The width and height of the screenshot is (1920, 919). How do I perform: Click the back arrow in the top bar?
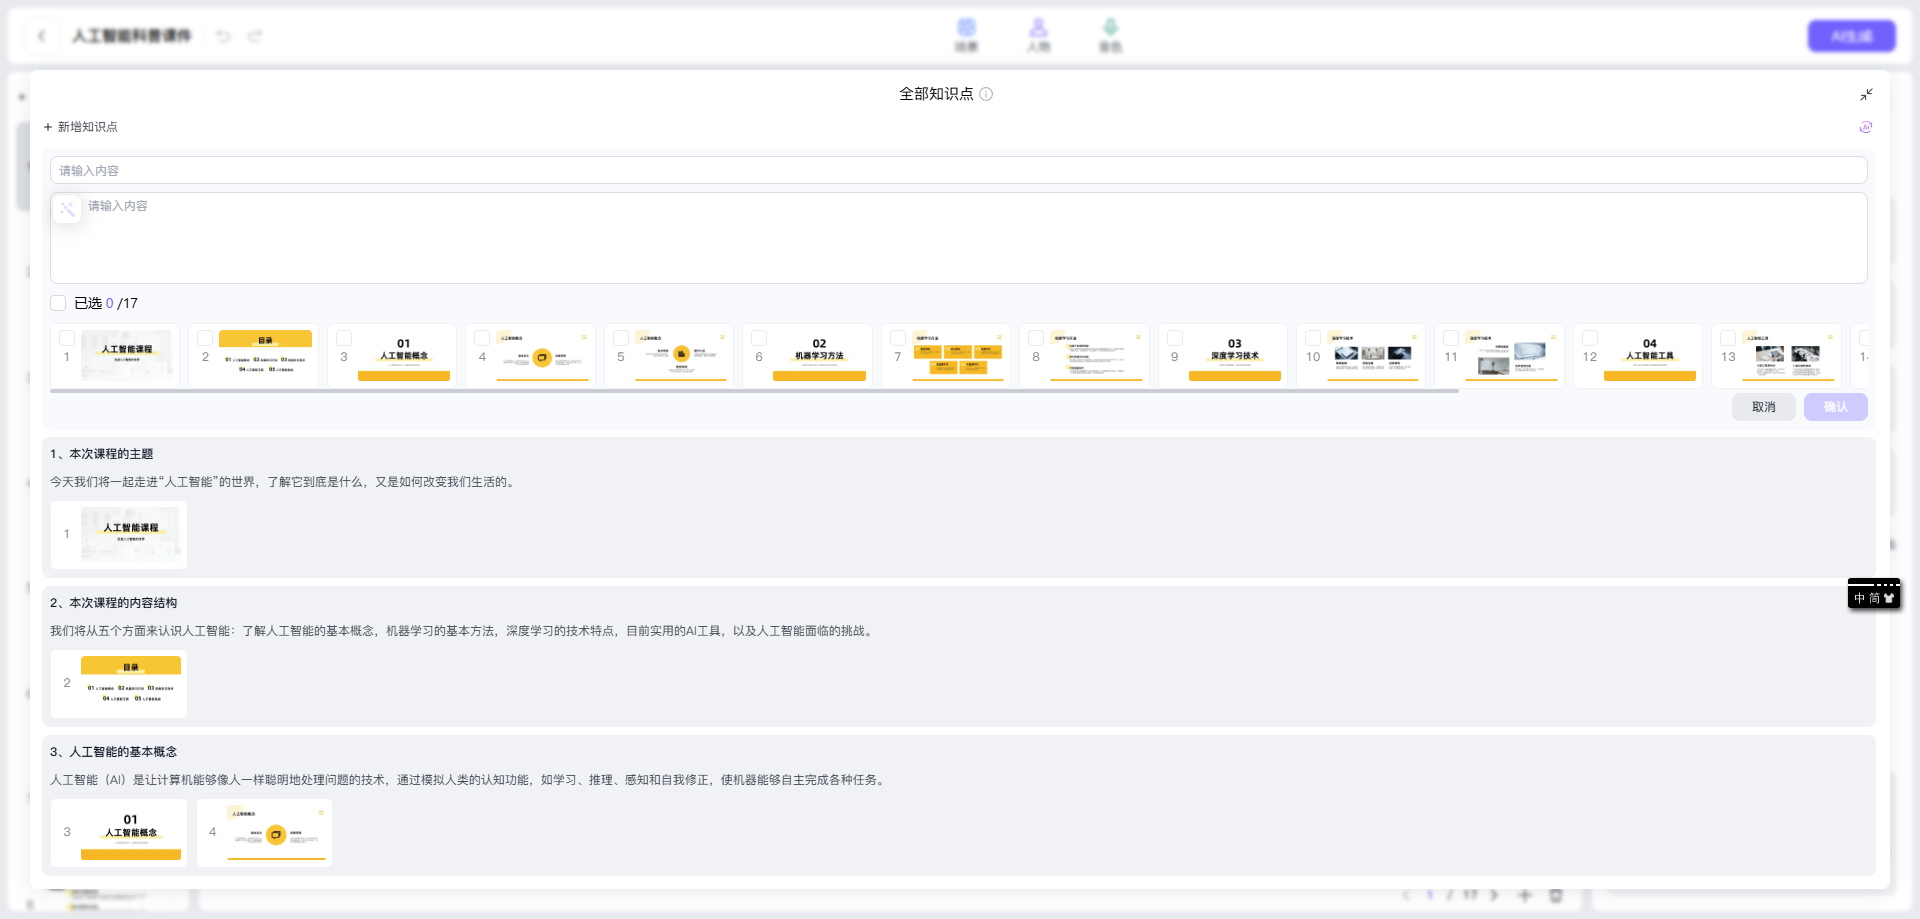(42, 36)
